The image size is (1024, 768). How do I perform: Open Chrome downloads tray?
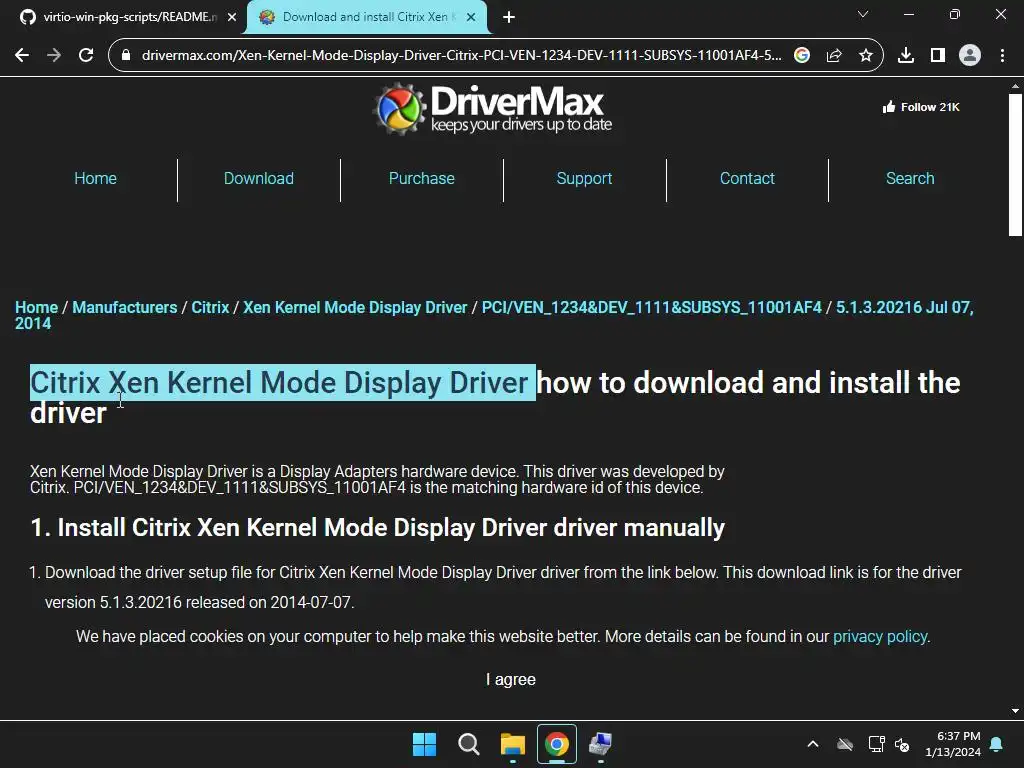[906, 56]
